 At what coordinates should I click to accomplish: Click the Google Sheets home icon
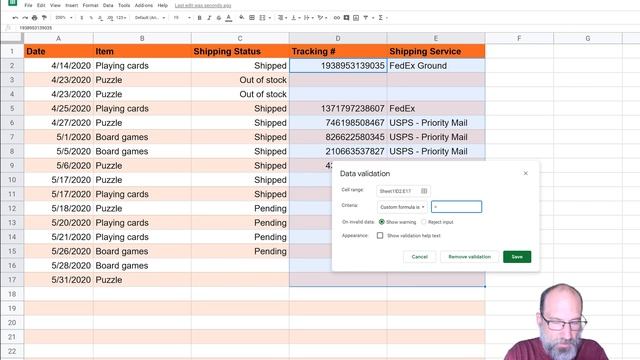tap(12, 2)
